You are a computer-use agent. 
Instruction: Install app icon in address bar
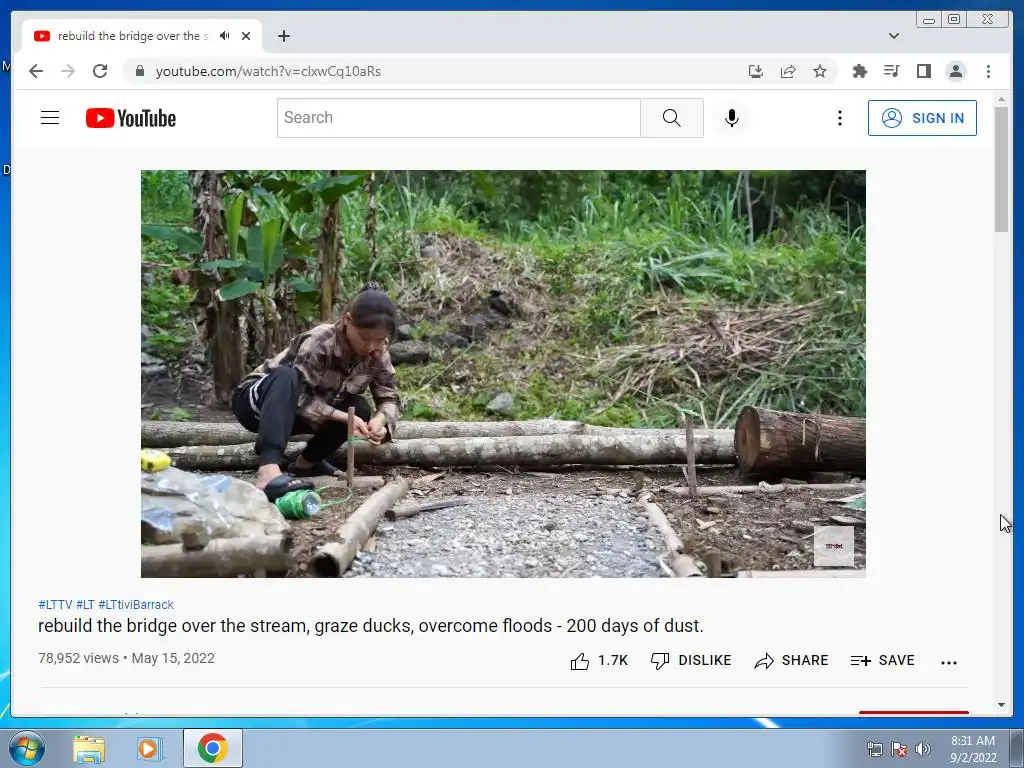[756, 71]
